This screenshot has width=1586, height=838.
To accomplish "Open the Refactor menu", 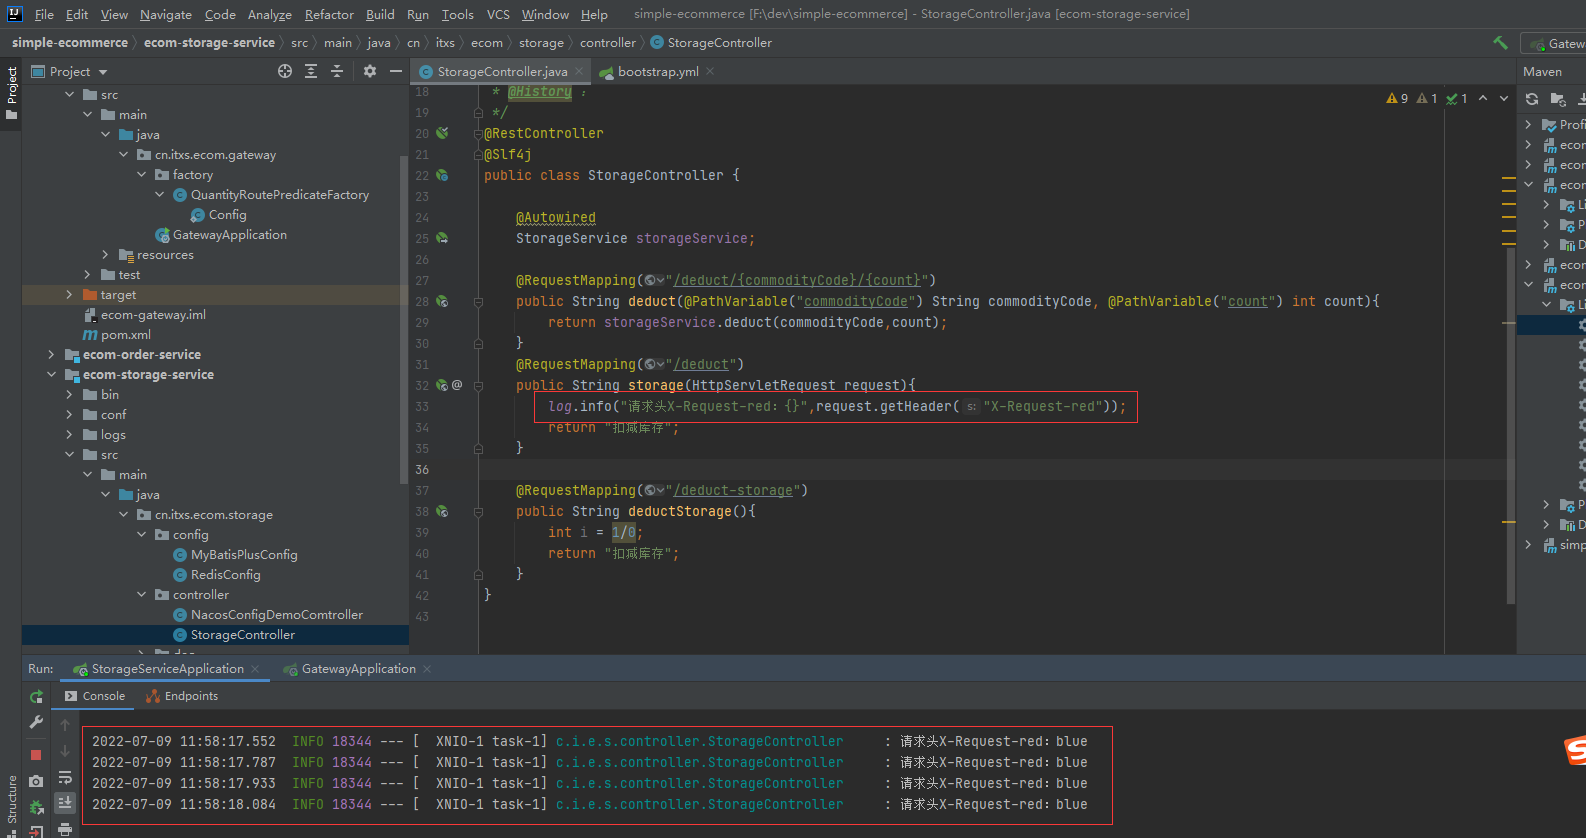I will tap(329, 14).
